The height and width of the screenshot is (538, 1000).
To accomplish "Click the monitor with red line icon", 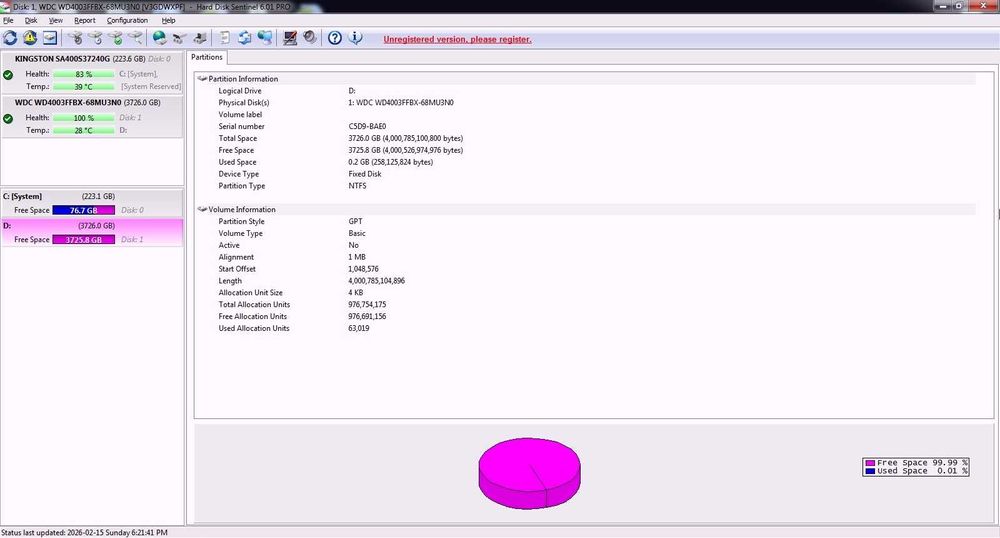I will click(x=290, y=38).
